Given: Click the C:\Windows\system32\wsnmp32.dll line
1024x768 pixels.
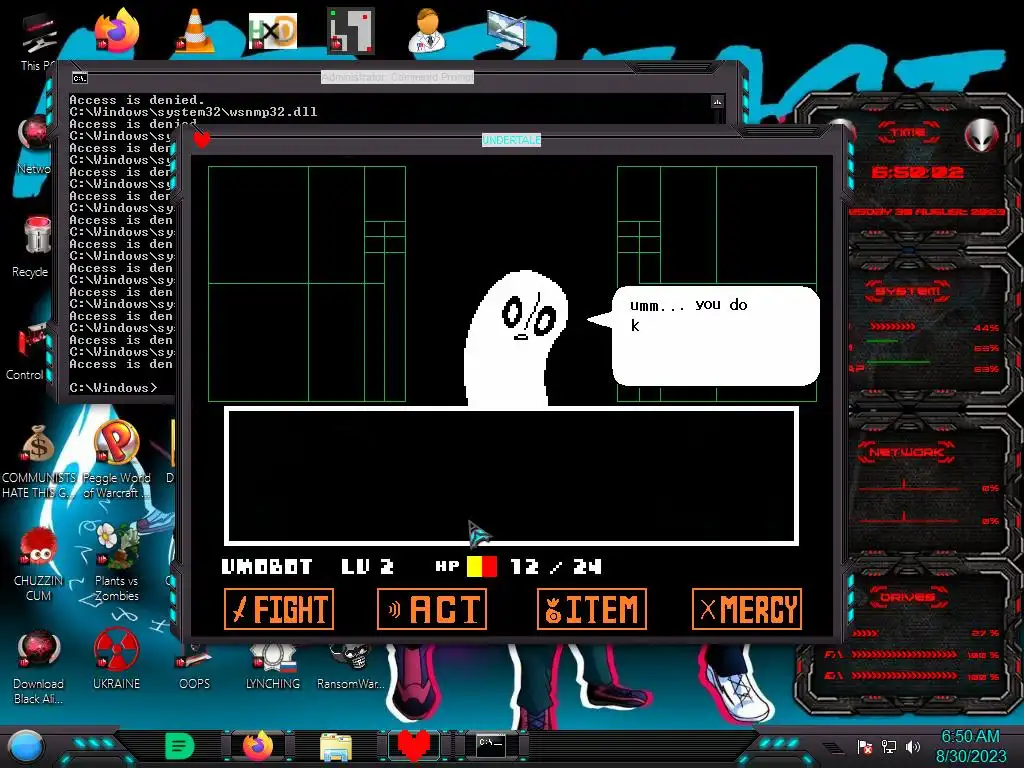Looking at the screenshot, I should point(193,112).
